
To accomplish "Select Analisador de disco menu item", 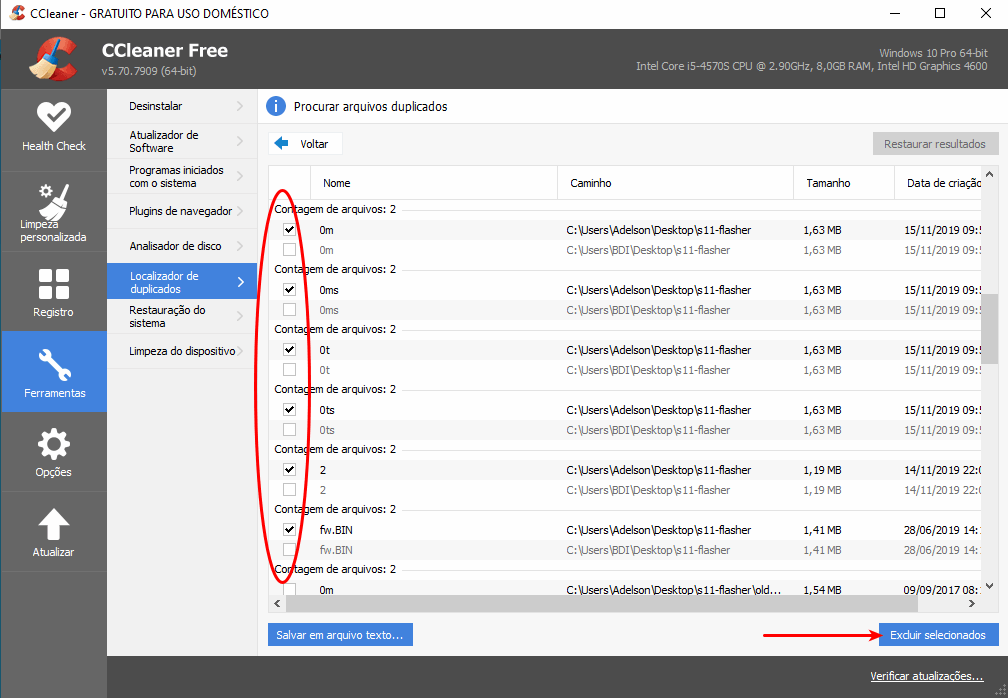I will (x=182, y=246).
